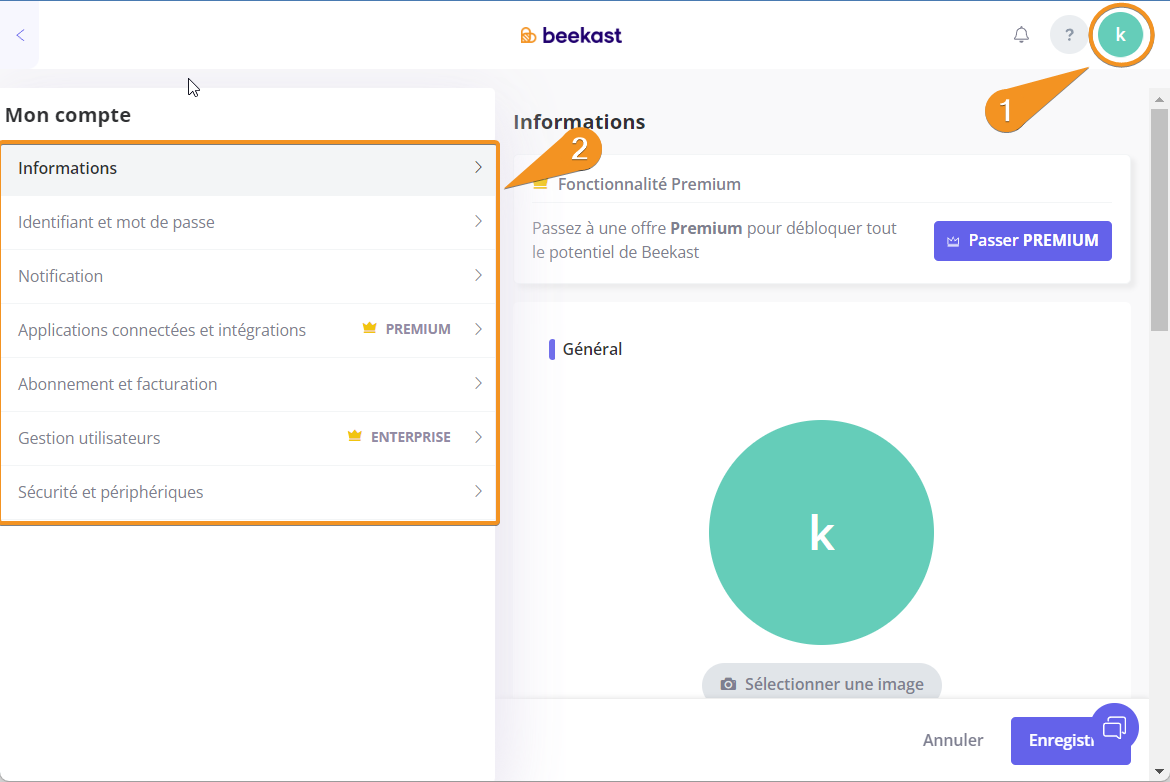
Task: Open the notifications bell
Action: 1021,34
